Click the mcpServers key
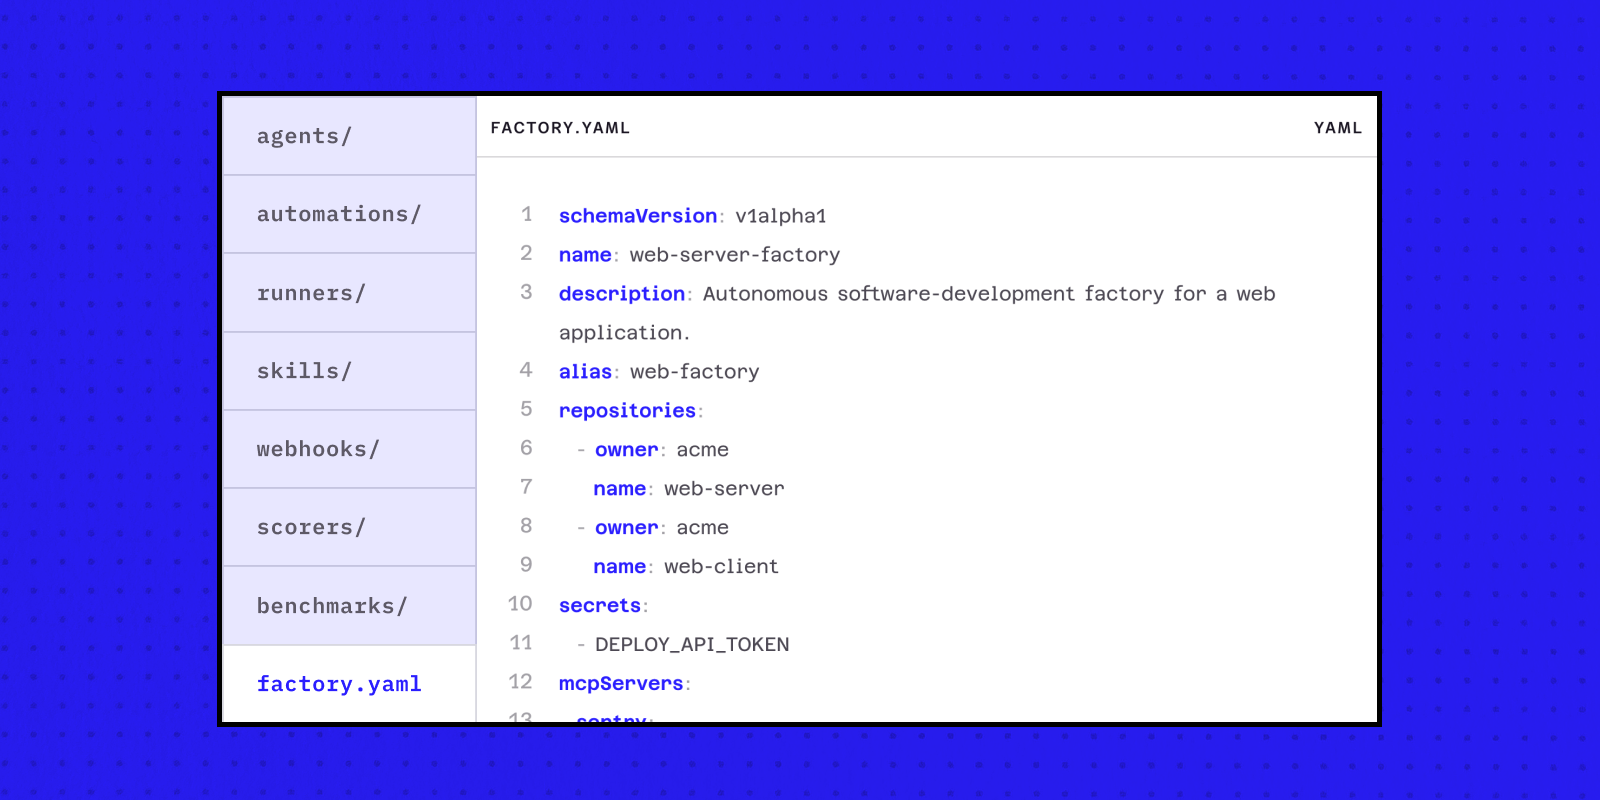 tap(621, 684)
